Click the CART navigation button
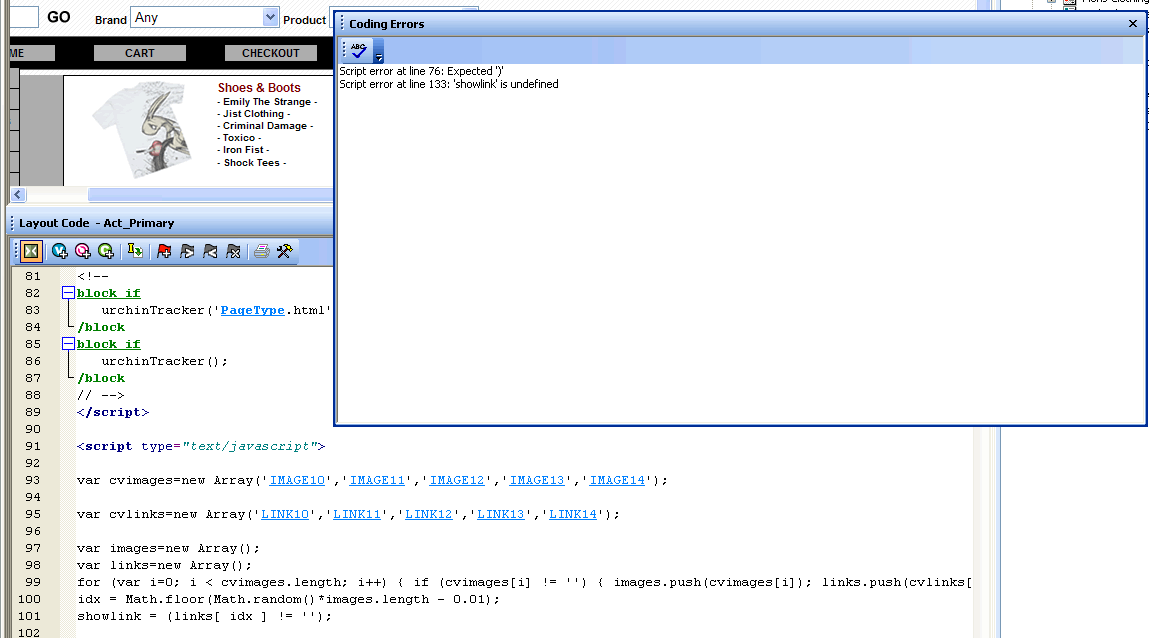The height and width of the screenshot is (638, 1149). click(x=140, y=53)
